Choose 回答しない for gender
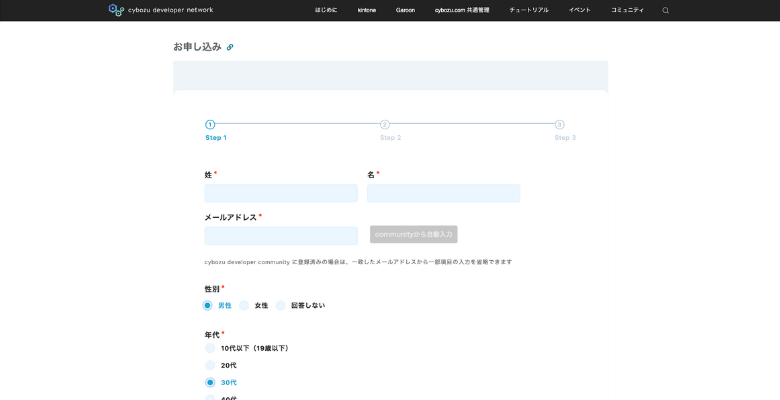 point(281,305)
